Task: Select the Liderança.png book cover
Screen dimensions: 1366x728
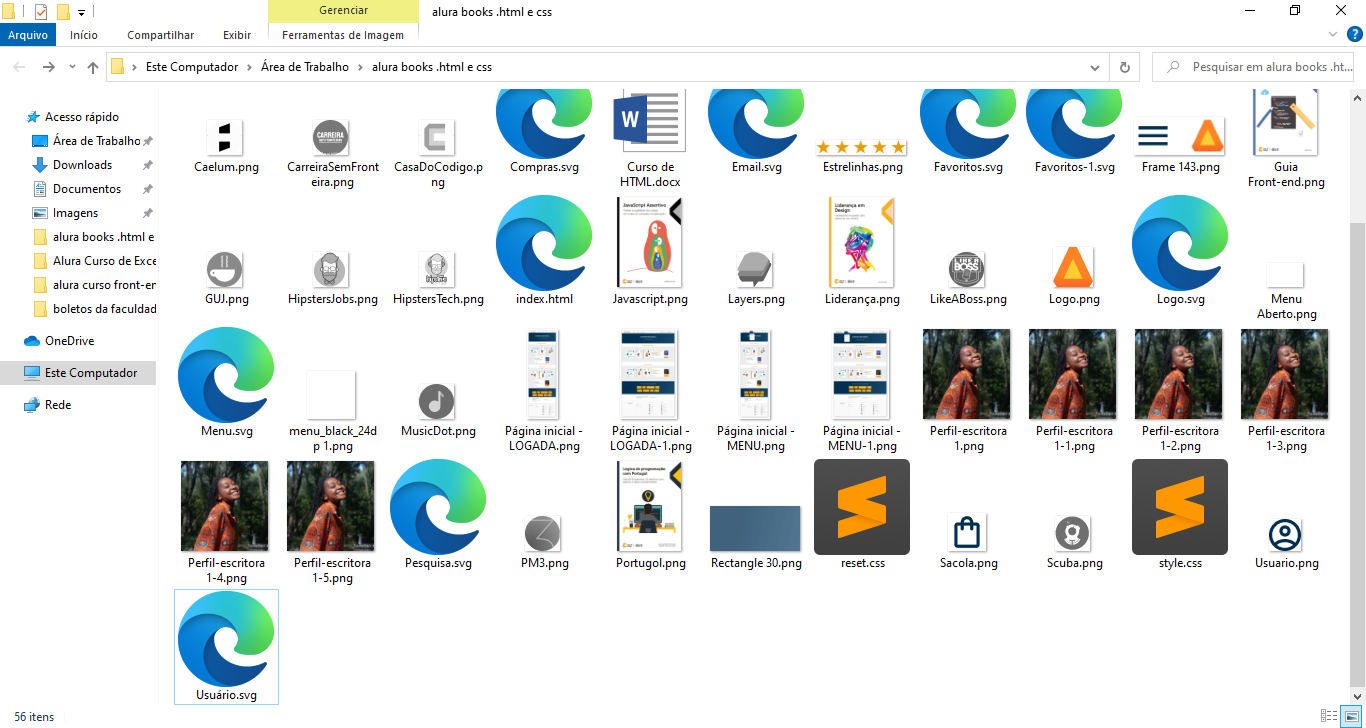Action: coord(862,241)
